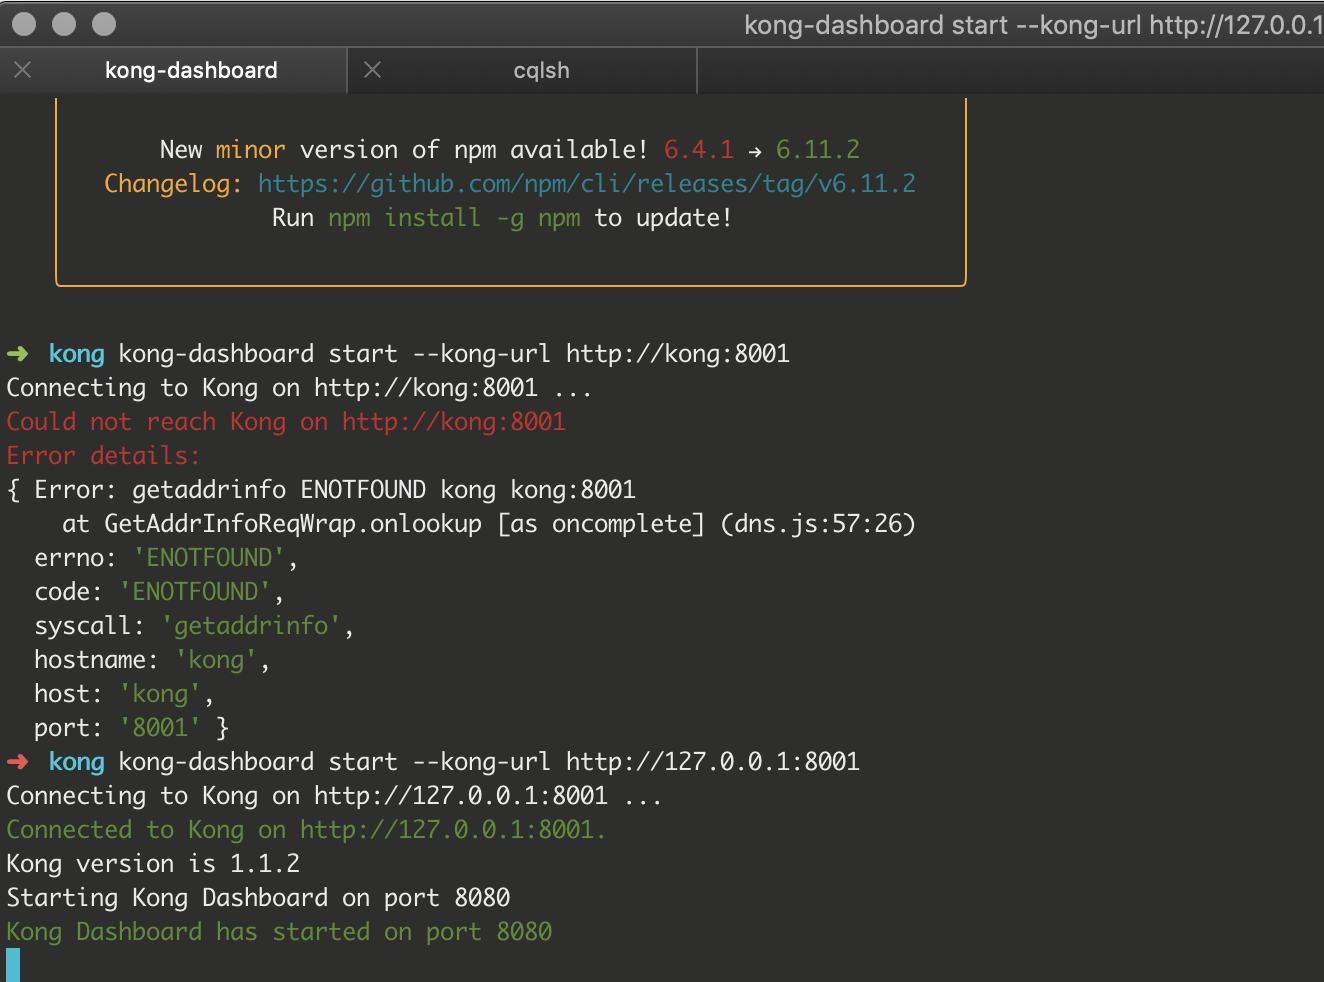Click 'Could not reach Kong' error line
The width and height of the screenshot is (1324, 982).
pos(286,422)
